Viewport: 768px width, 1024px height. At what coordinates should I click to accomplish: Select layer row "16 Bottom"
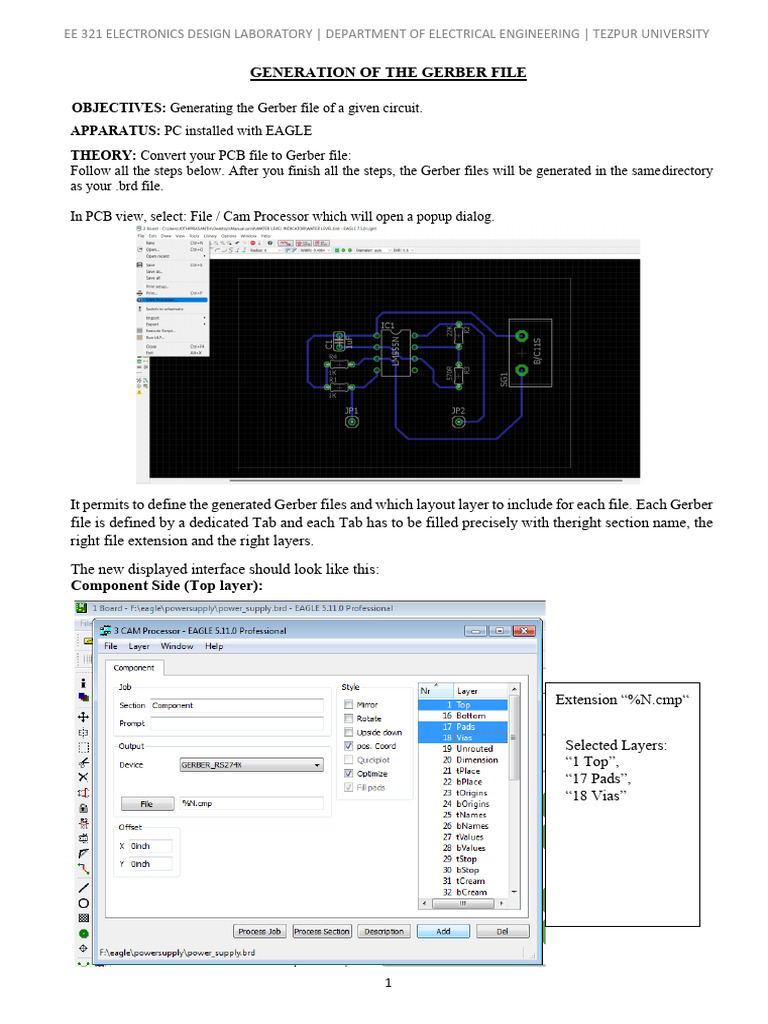point(463,716)
